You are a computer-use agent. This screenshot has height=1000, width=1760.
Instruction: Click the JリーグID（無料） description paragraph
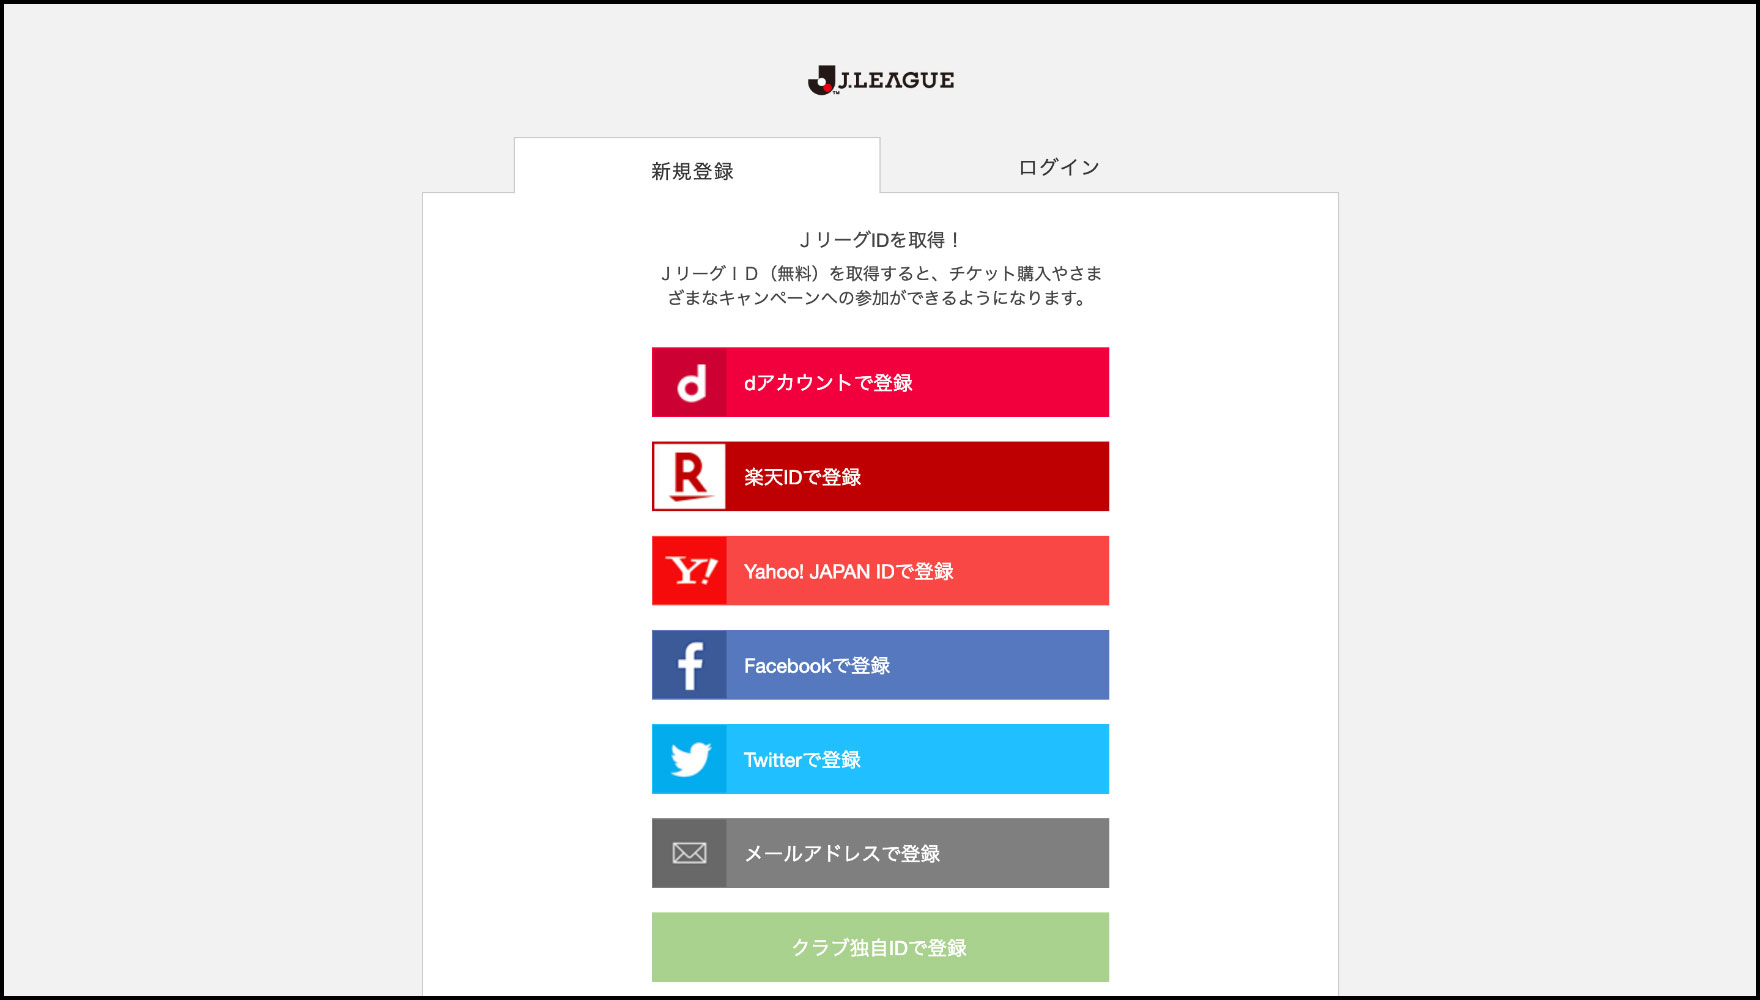pos(880,285)
